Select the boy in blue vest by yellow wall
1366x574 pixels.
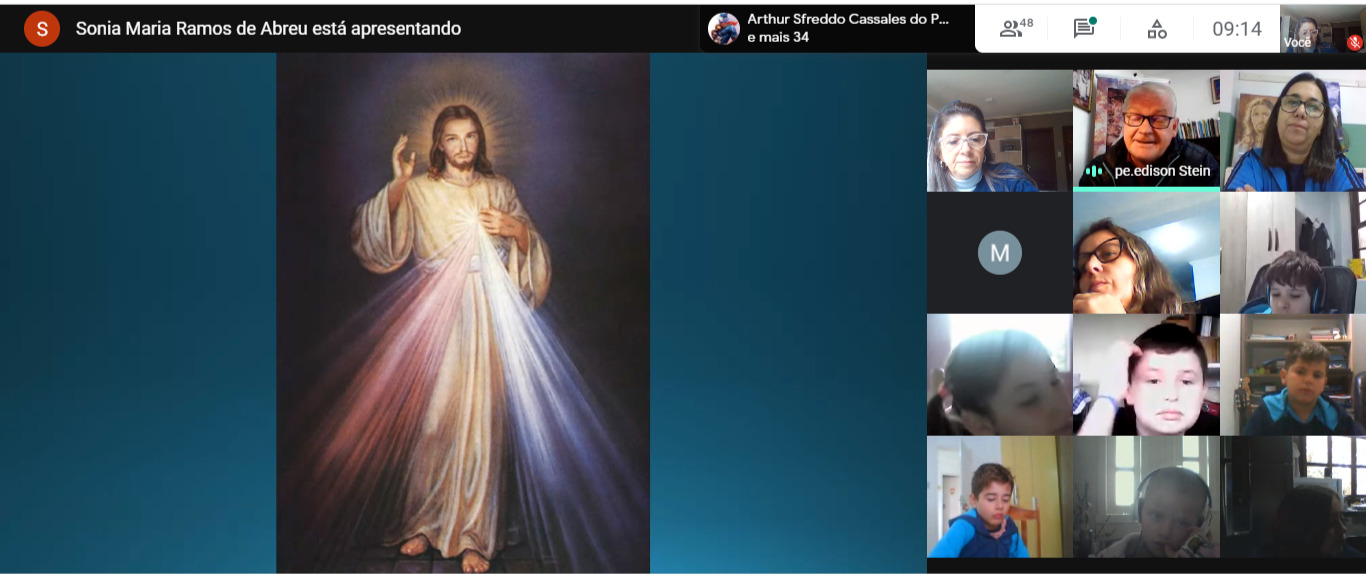point(999,497)
